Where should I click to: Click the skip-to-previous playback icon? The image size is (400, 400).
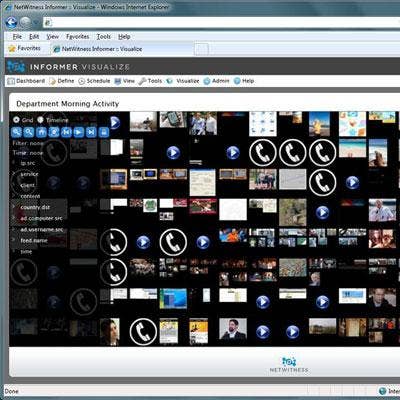[66, 132]
